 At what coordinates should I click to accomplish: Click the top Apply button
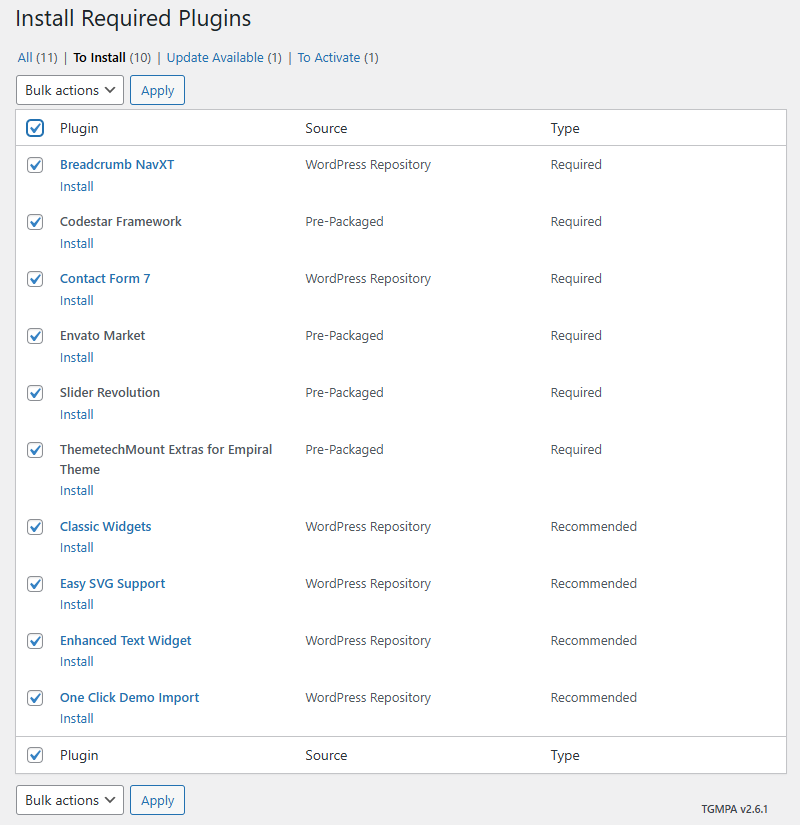(x=157, y=90)
